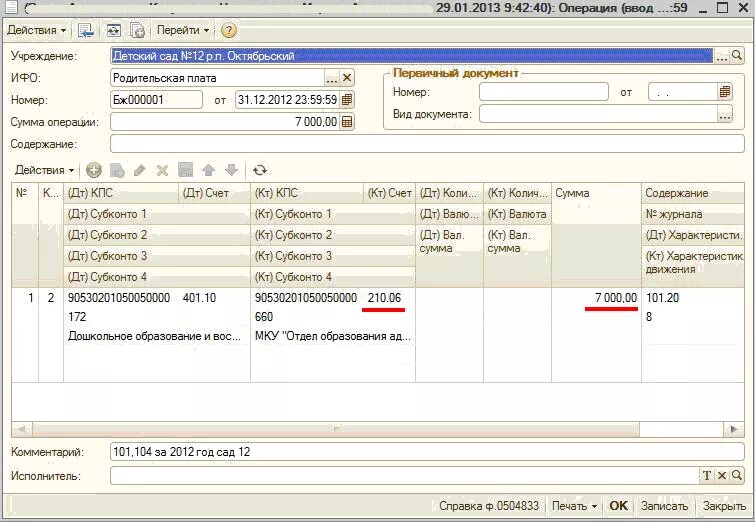Screen dimensions: 755x522
Task: Click ellipsis to select Вид документа
Action: [x=725, y=115]
